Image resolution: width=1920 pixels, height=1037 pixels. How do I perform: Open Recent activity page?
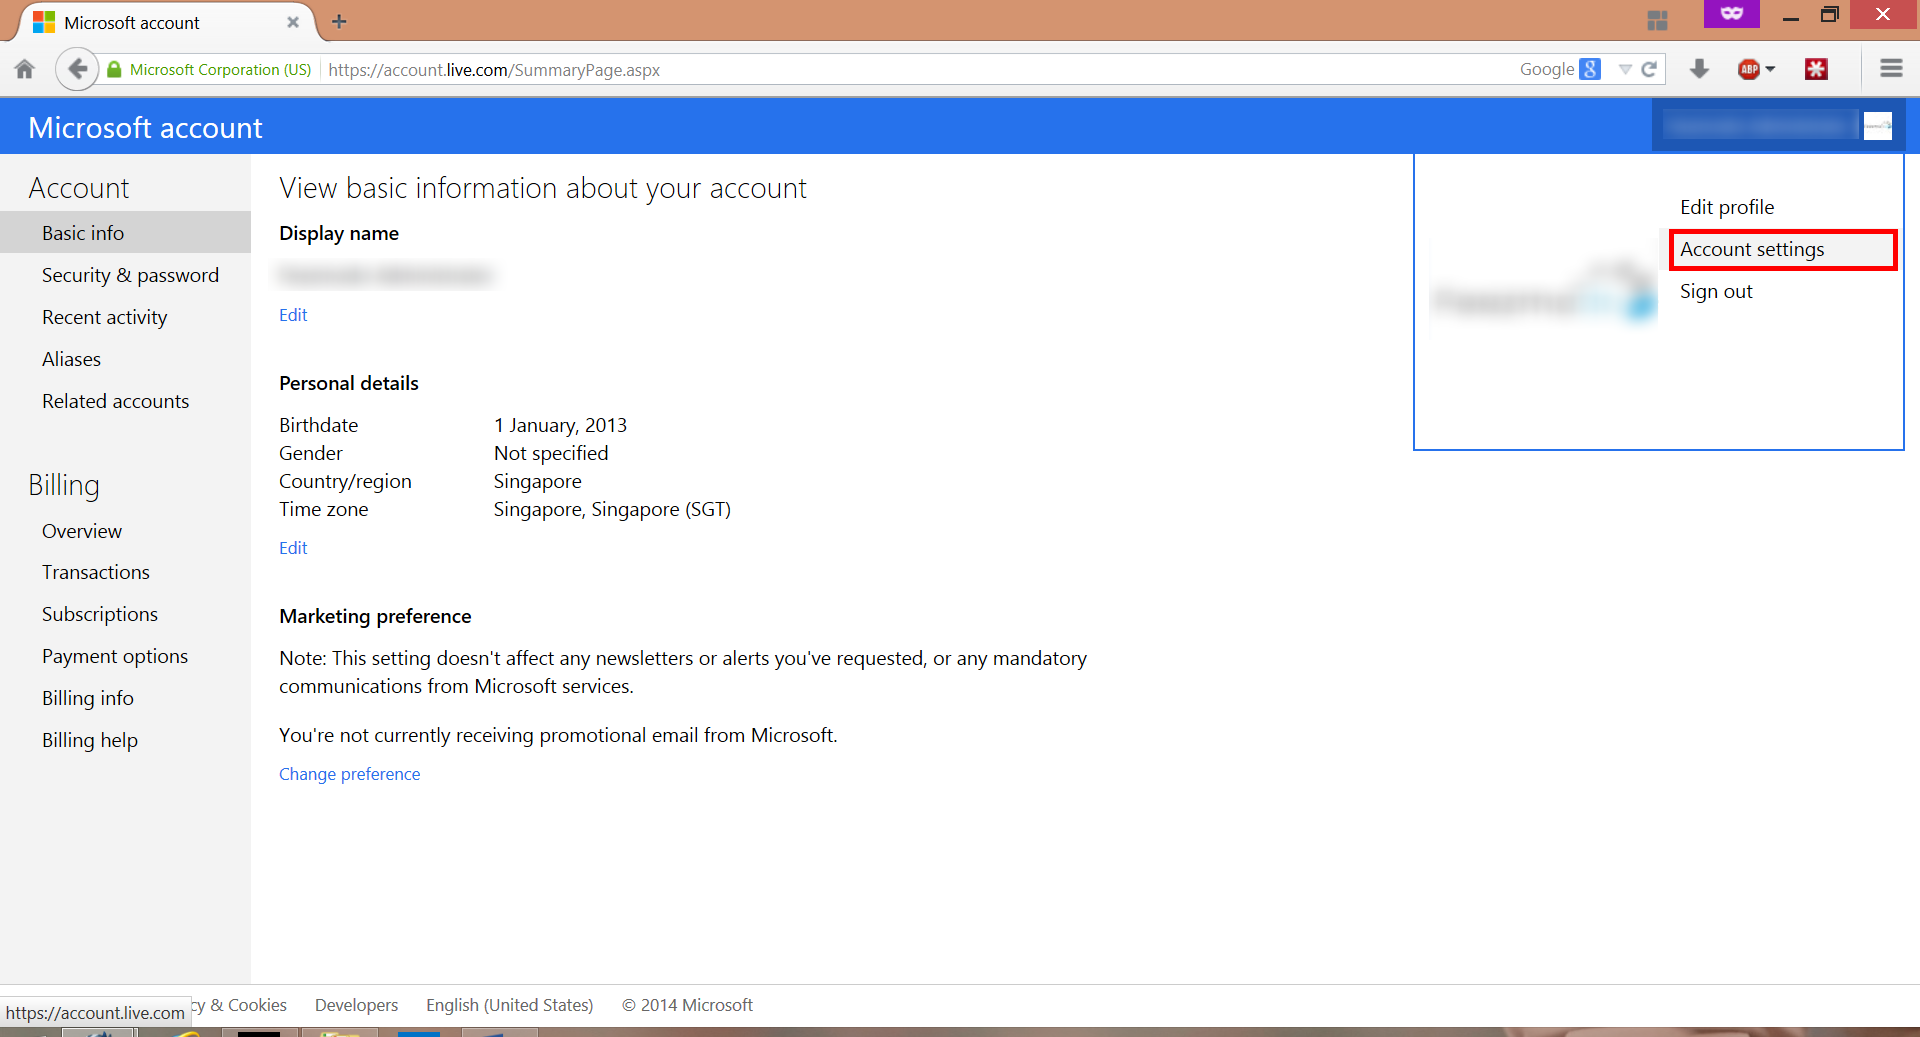click(x=104, y=317)
